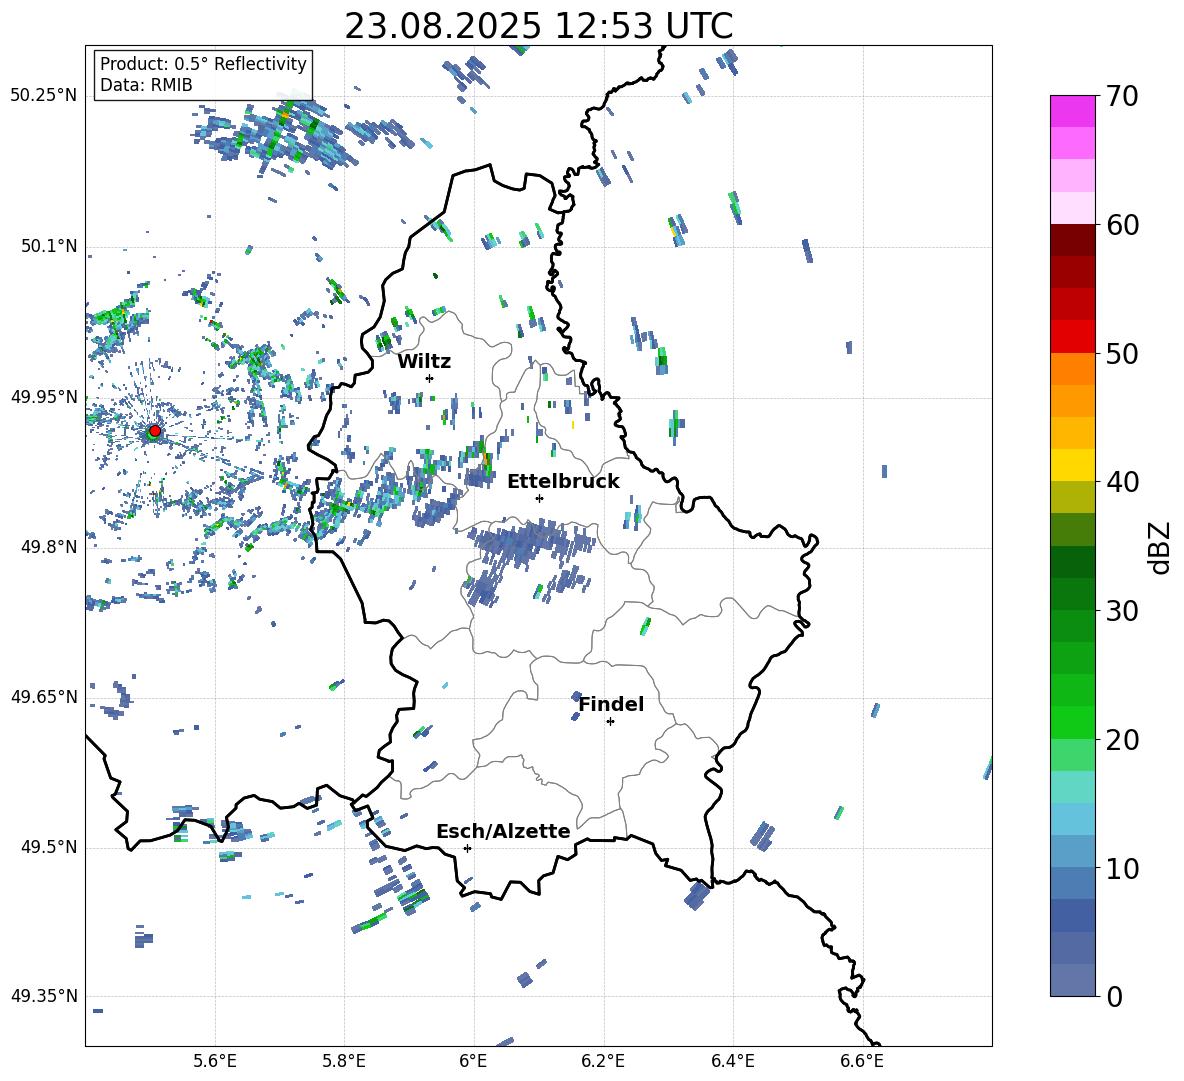Click the Wiltz location cross marker
1184x1081 pixels.
click(430, 378)
